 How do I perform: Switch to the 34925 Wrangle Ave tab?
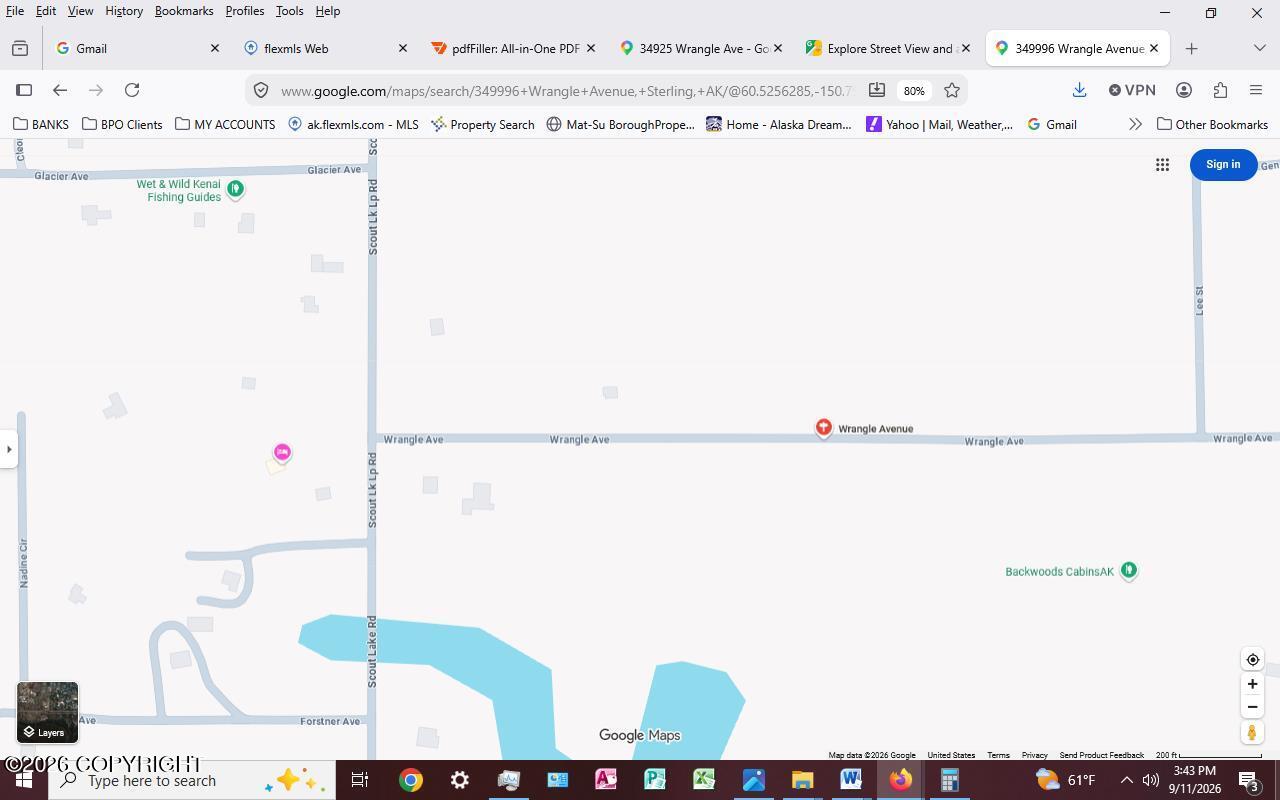coord(701,48)
